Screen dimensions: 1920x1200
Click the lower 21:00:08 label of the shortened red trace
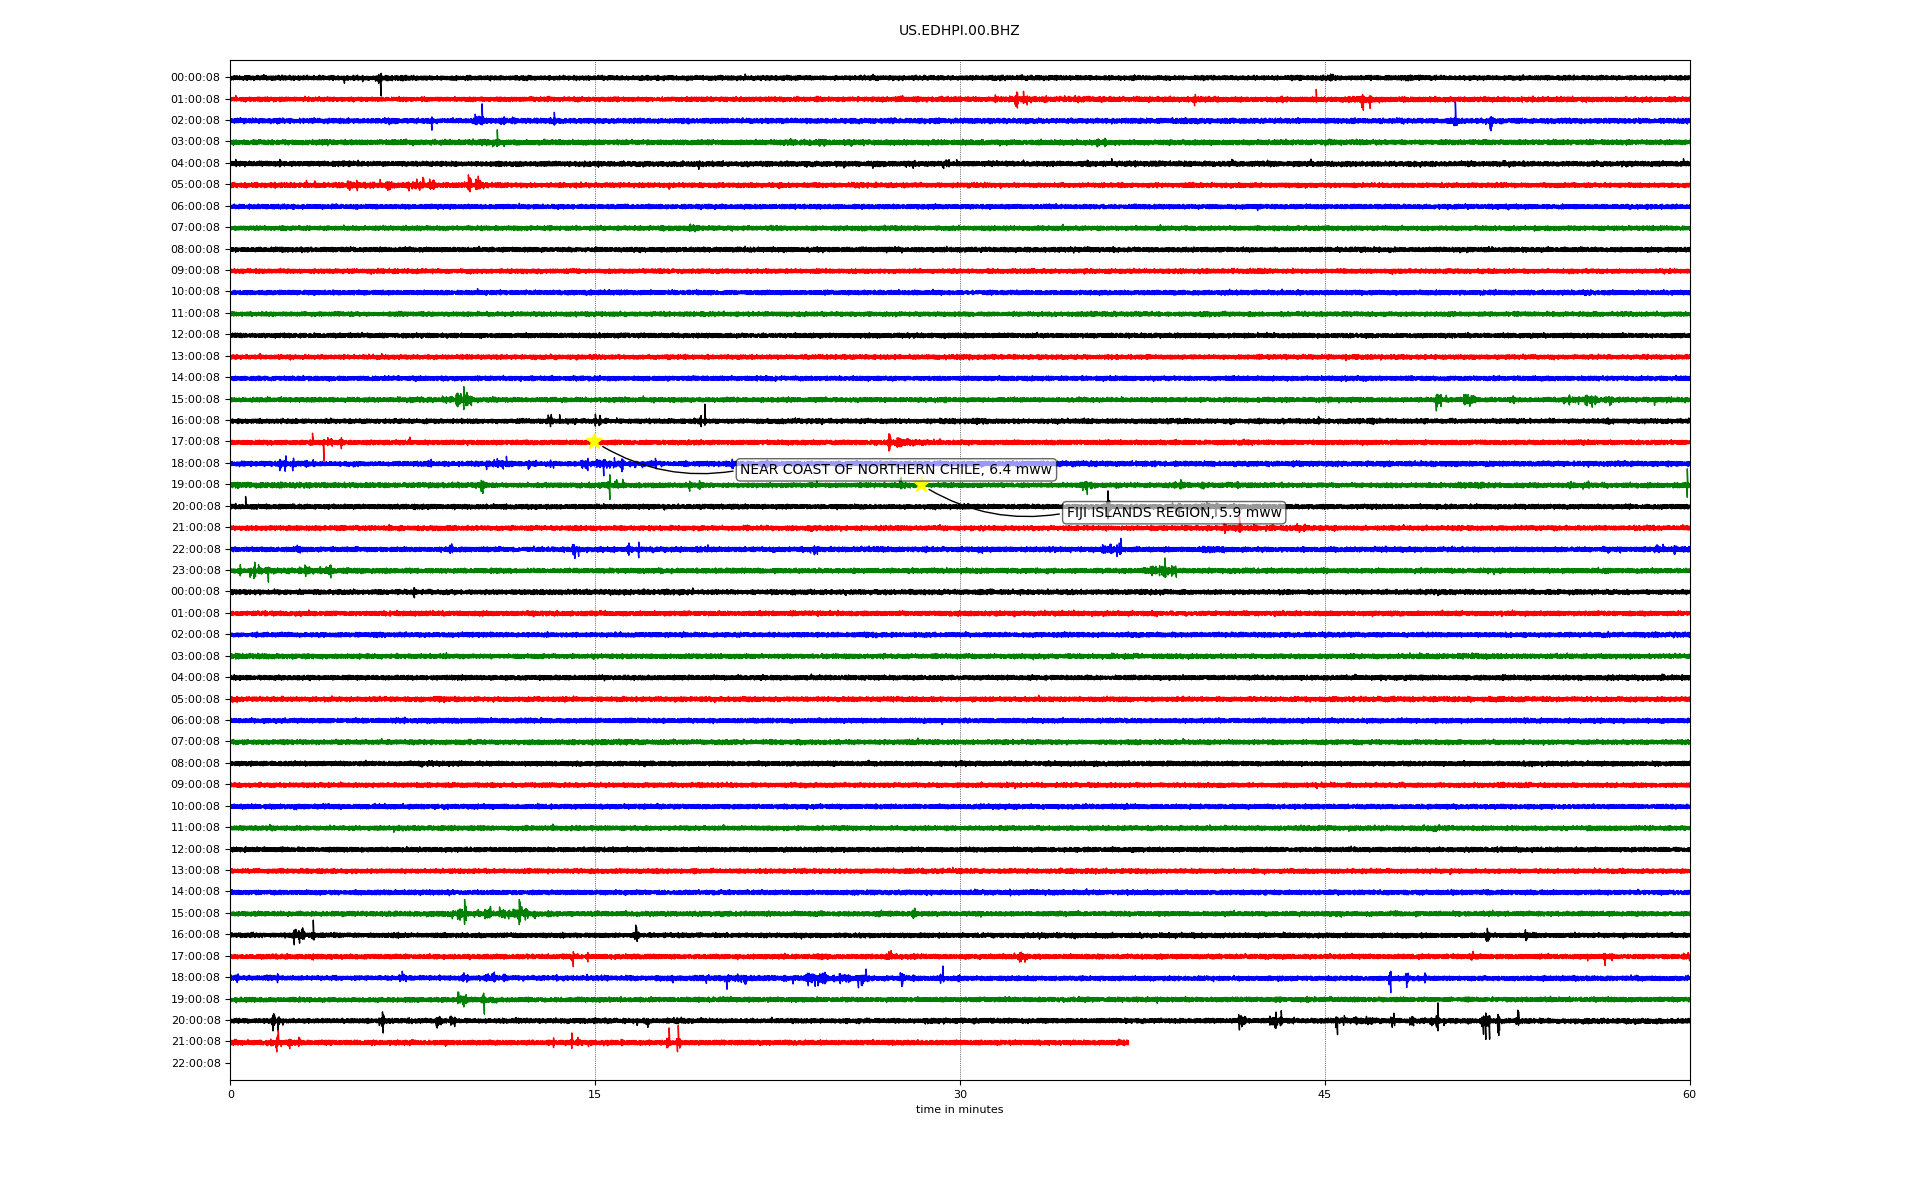pyautogui.click(x=195, y=1042)
